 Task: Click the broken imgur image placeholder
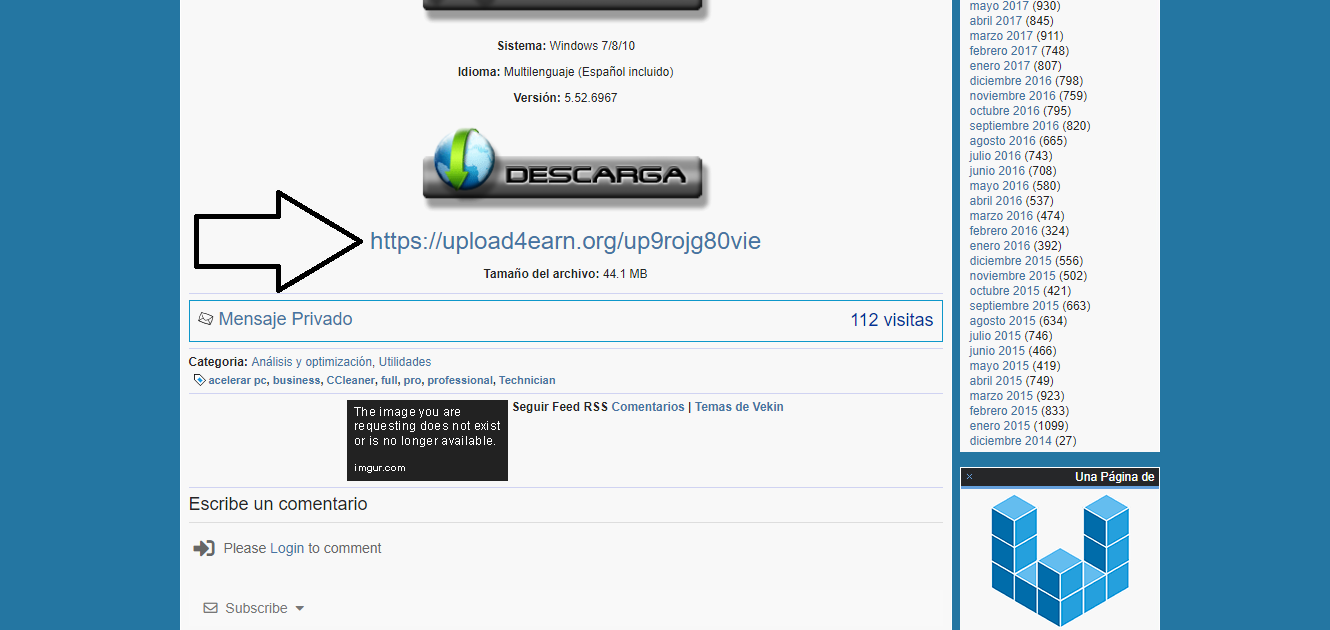[427, 440]
